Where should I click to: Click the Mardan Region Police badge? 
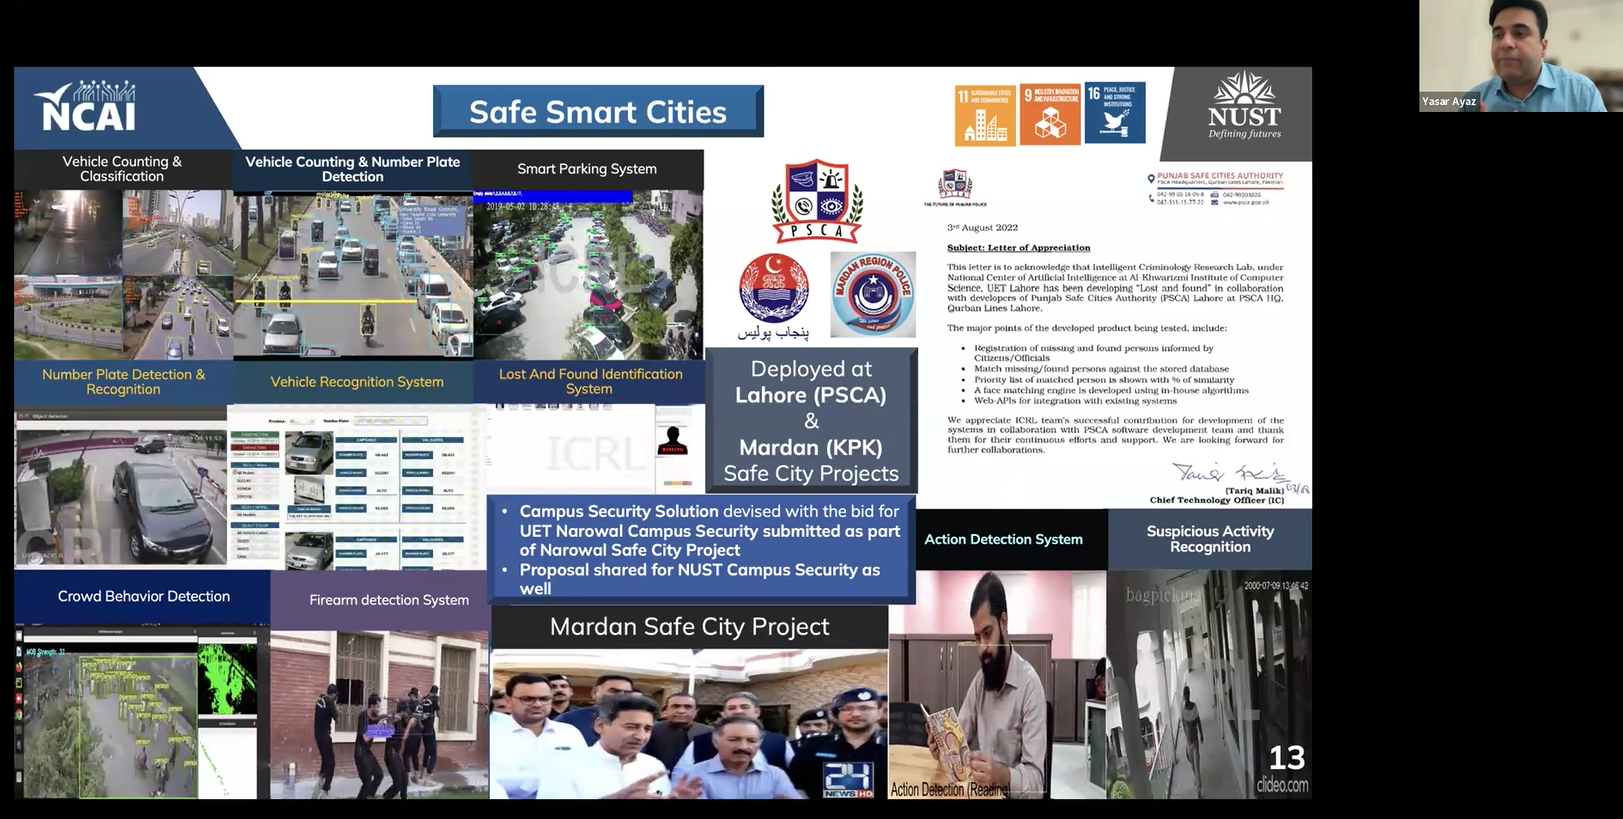pyautogui.click(x=873, y=293)
